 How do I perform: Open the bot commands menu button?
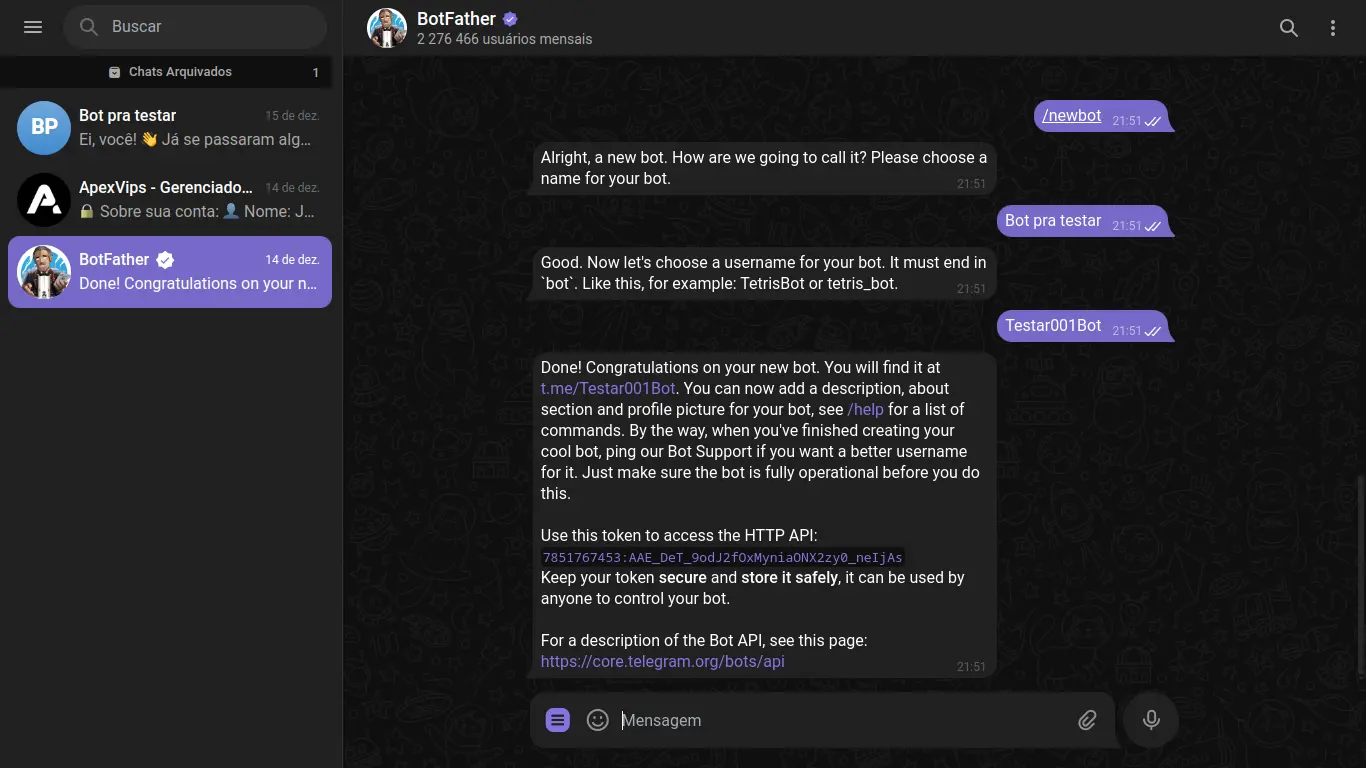(558, 720)
